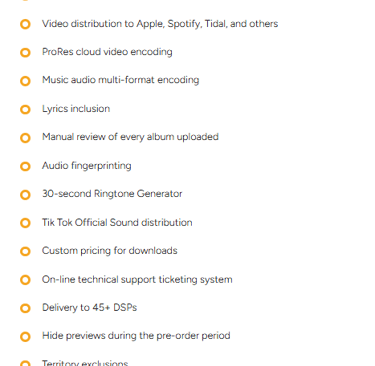Click the circle icon beside Manual review
The height and width of the screenshot is (366, 375).
[x=25, y=138]
